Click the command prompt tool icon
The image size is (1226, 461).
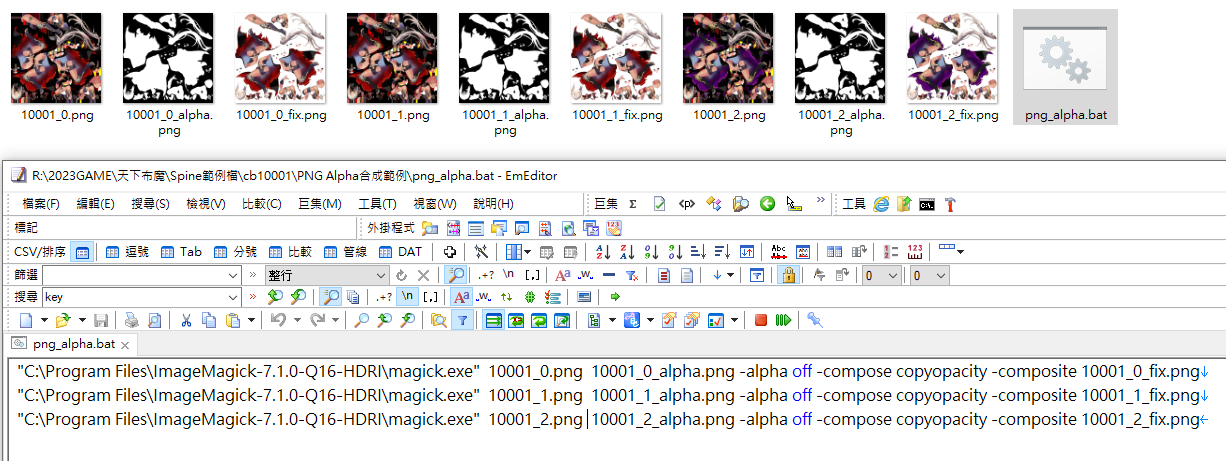pyautogui.click(x=927, y=204)
